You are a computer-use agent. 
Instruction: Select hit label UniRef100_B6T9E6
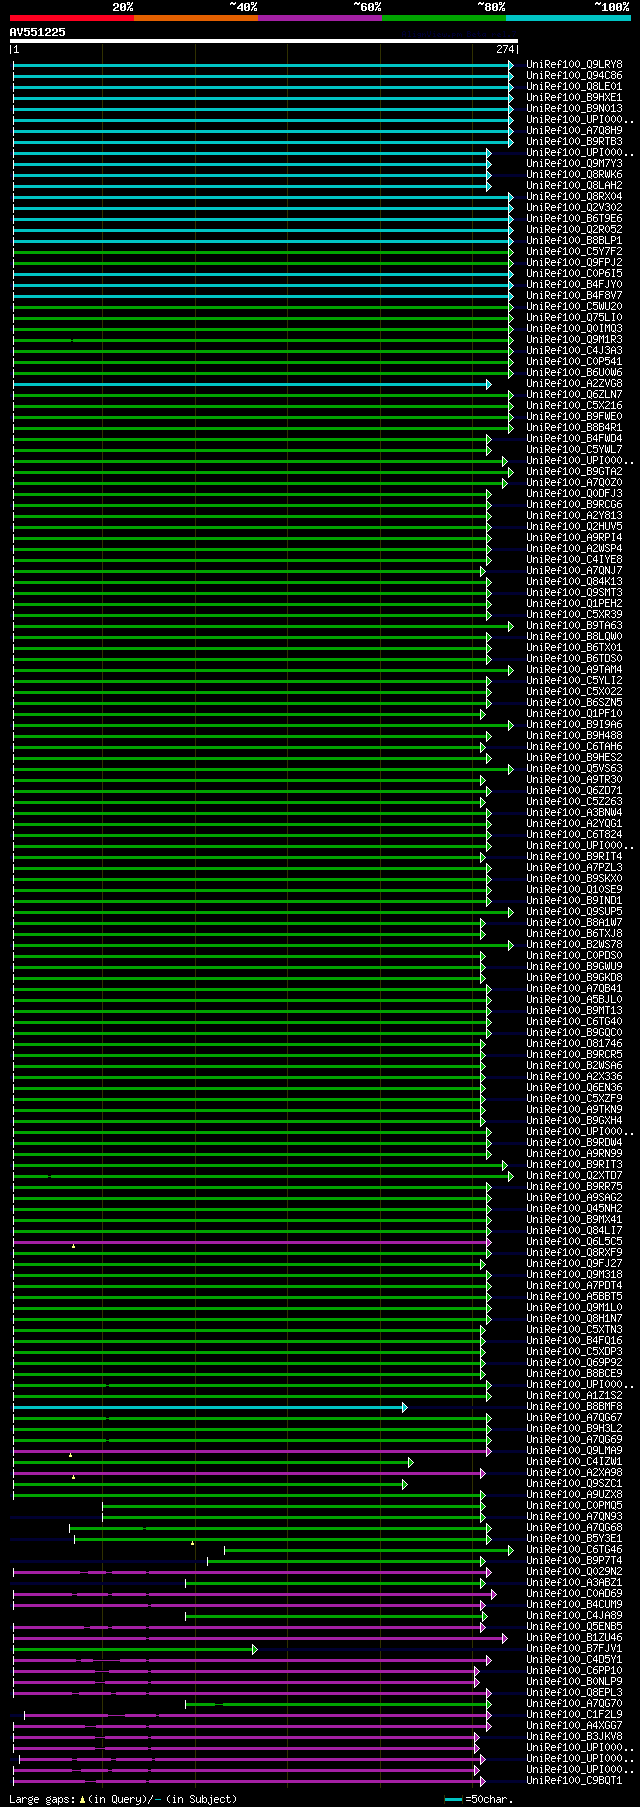[x=574, y=218]
